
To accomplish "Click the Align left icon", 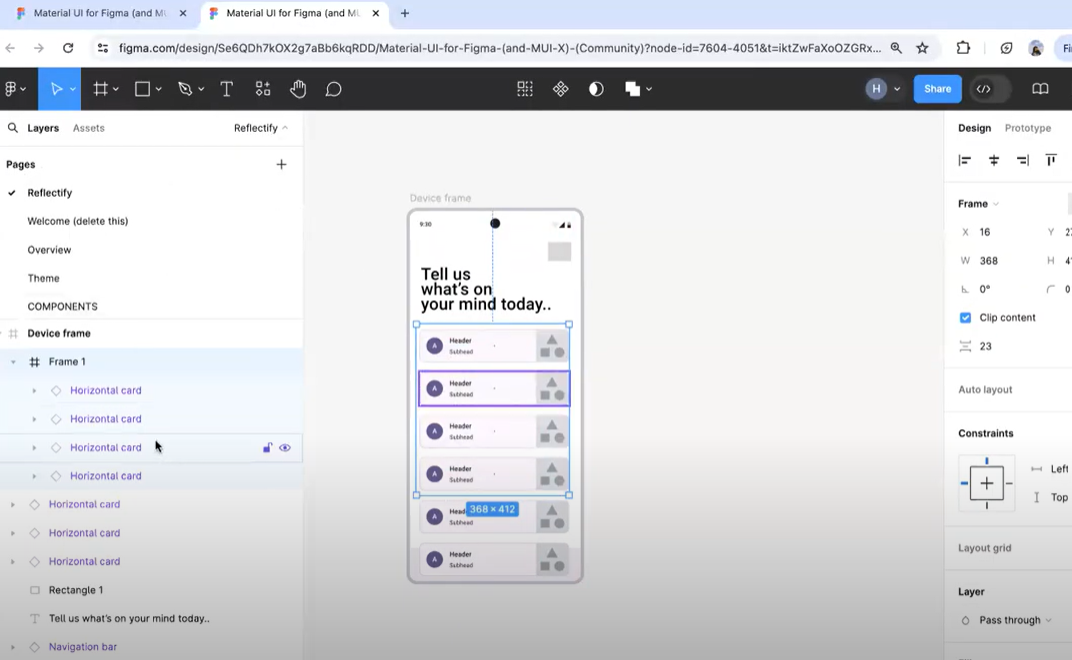I will pyautogui.click(x=965, y=160).
